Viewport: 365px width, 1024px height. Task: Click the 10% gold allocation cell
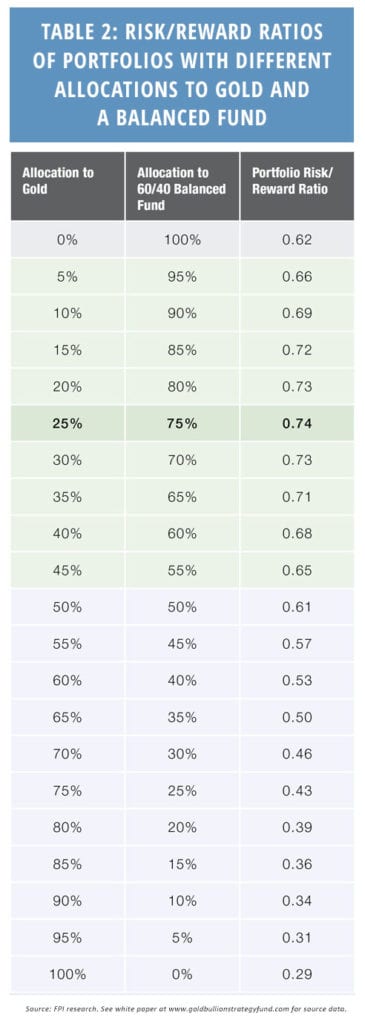[67, 313]
